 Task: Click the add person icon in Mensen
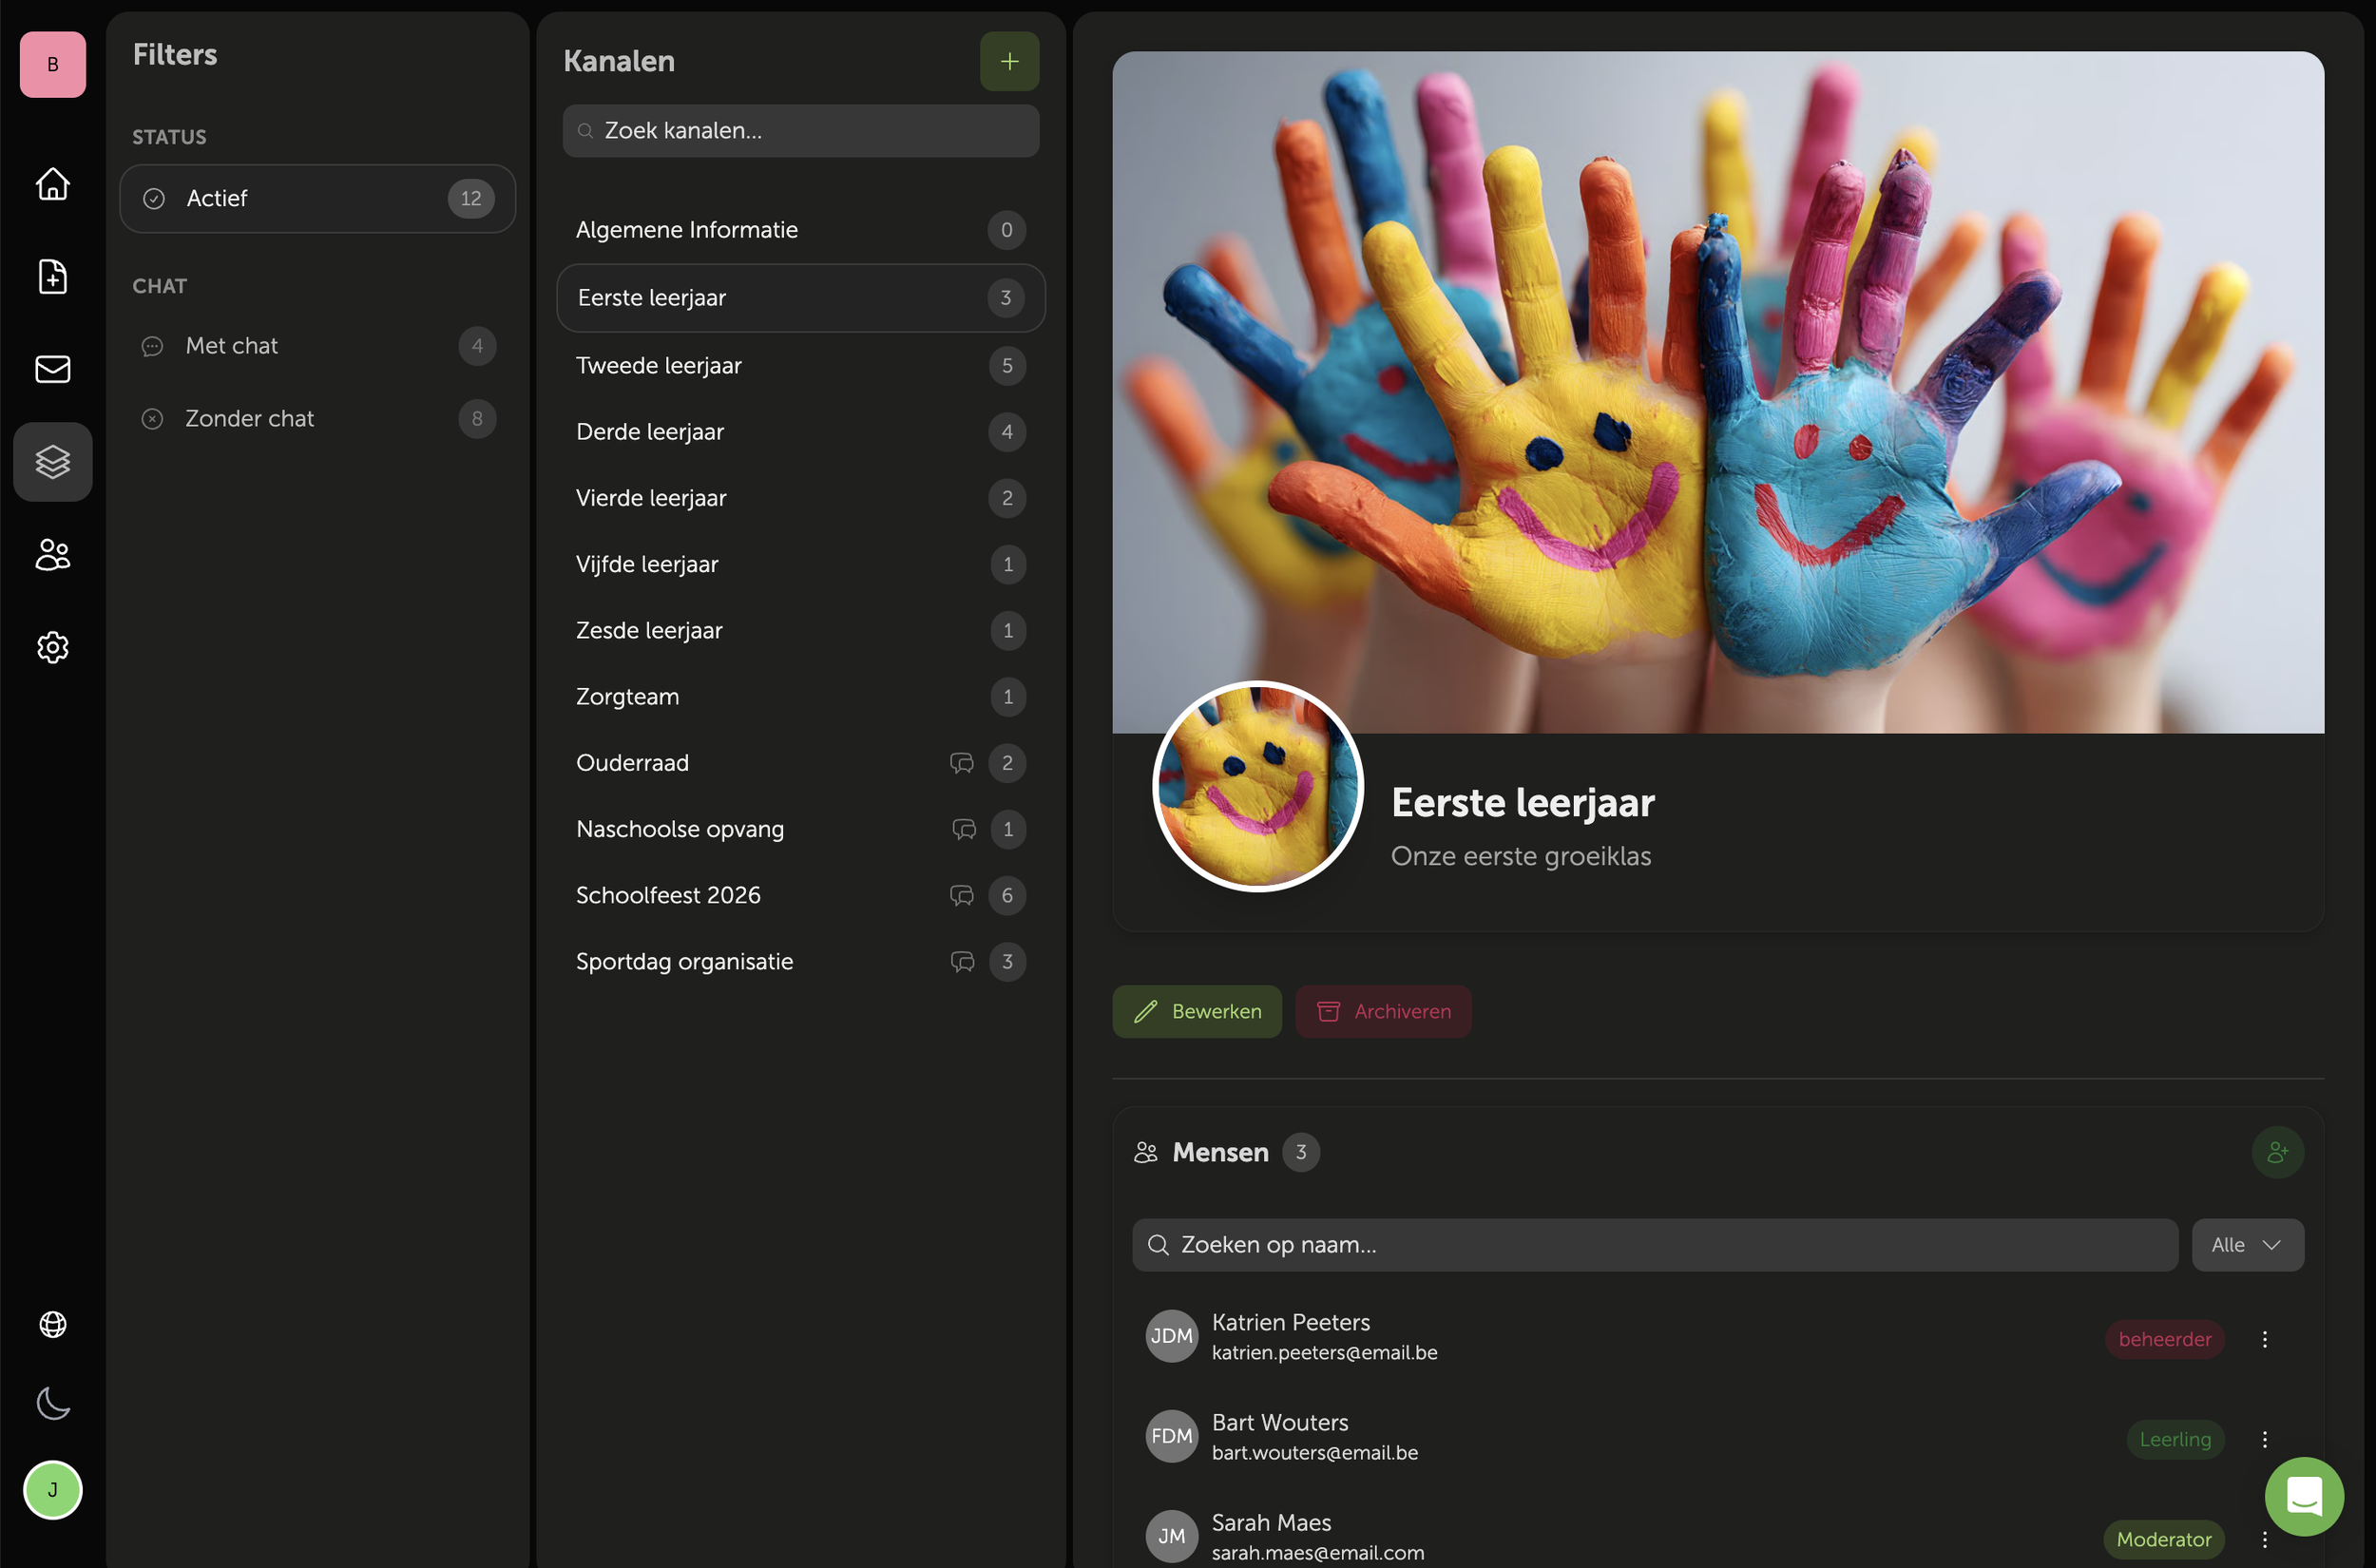click(x=2277, y=1152)
